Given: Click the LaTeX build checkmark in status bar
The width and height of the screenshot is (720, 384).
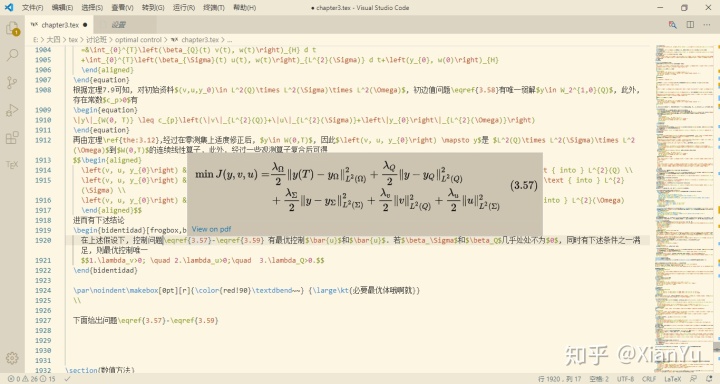Looking at the screenshot, I should 68,379.
